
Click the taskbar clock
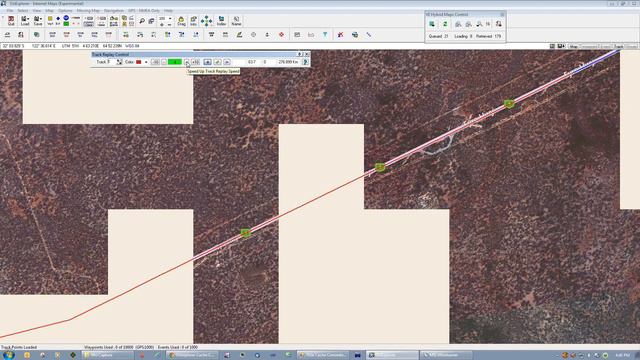pyautogui.click(x=622, y=356)
